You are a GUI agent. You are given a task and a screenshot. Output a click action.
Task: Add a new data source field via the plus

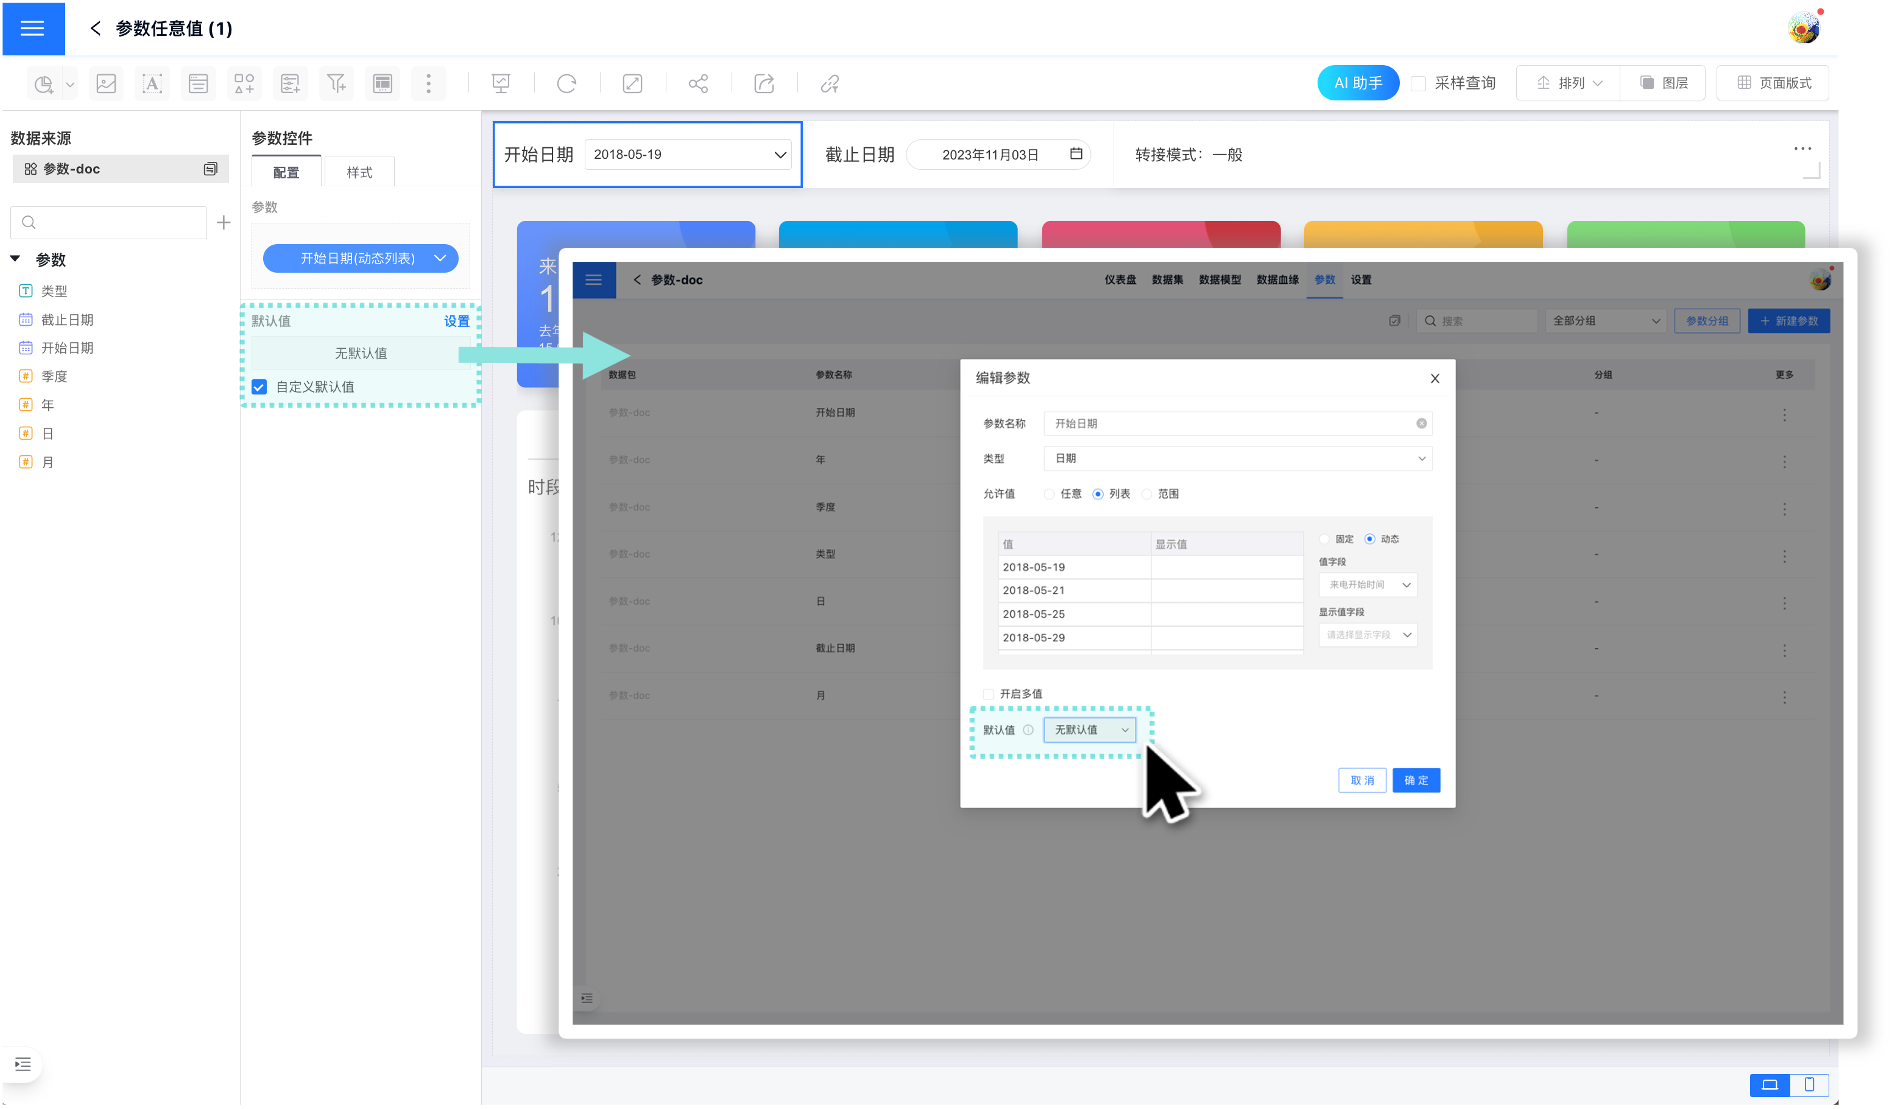pos(224,222)
